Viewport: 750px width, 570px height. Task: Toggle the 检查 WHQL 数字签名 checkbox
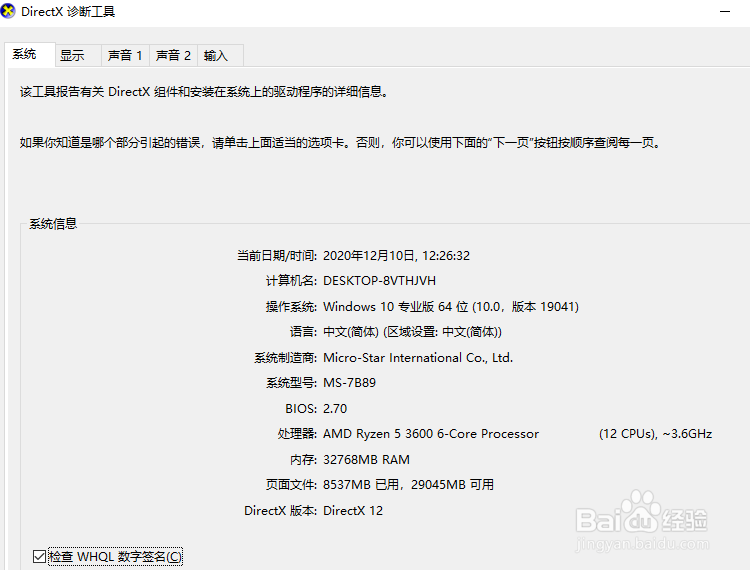click(x=39, y=557)
